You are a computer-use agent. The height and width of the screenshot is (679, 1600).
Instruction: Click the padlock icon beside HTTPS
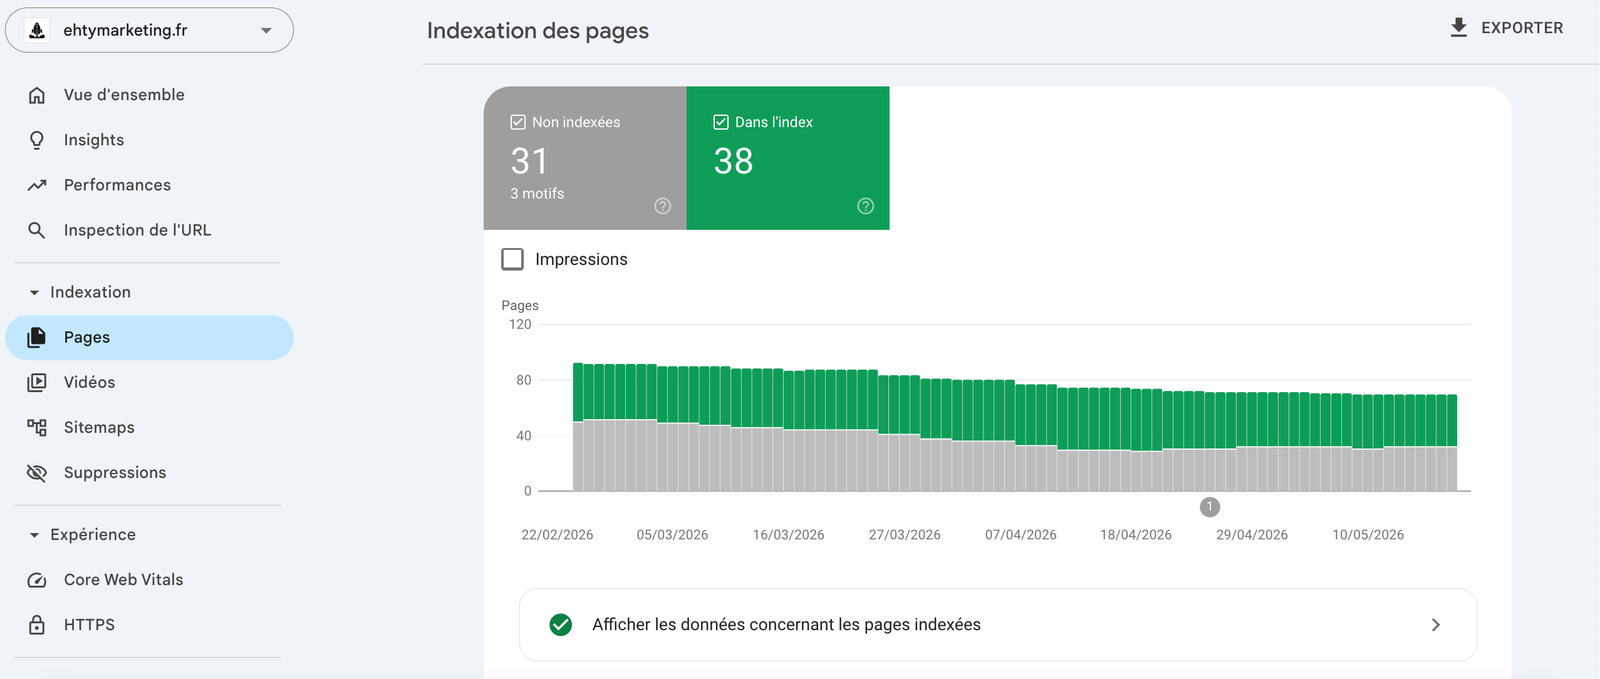[37, 625]
